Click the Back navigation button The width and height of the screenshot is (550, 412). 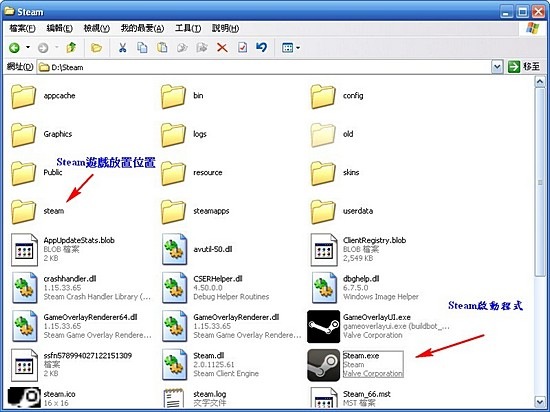[x=14, y=48]
